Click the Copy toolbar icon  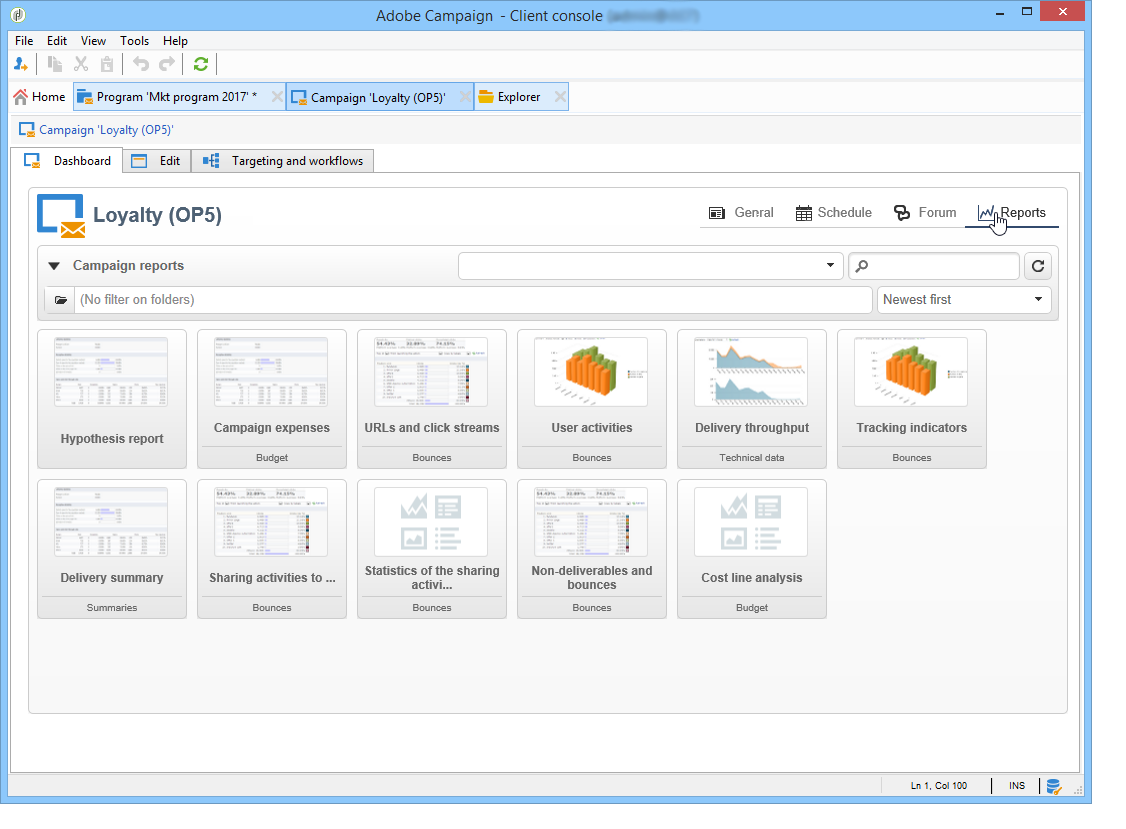tap(55, 65)
